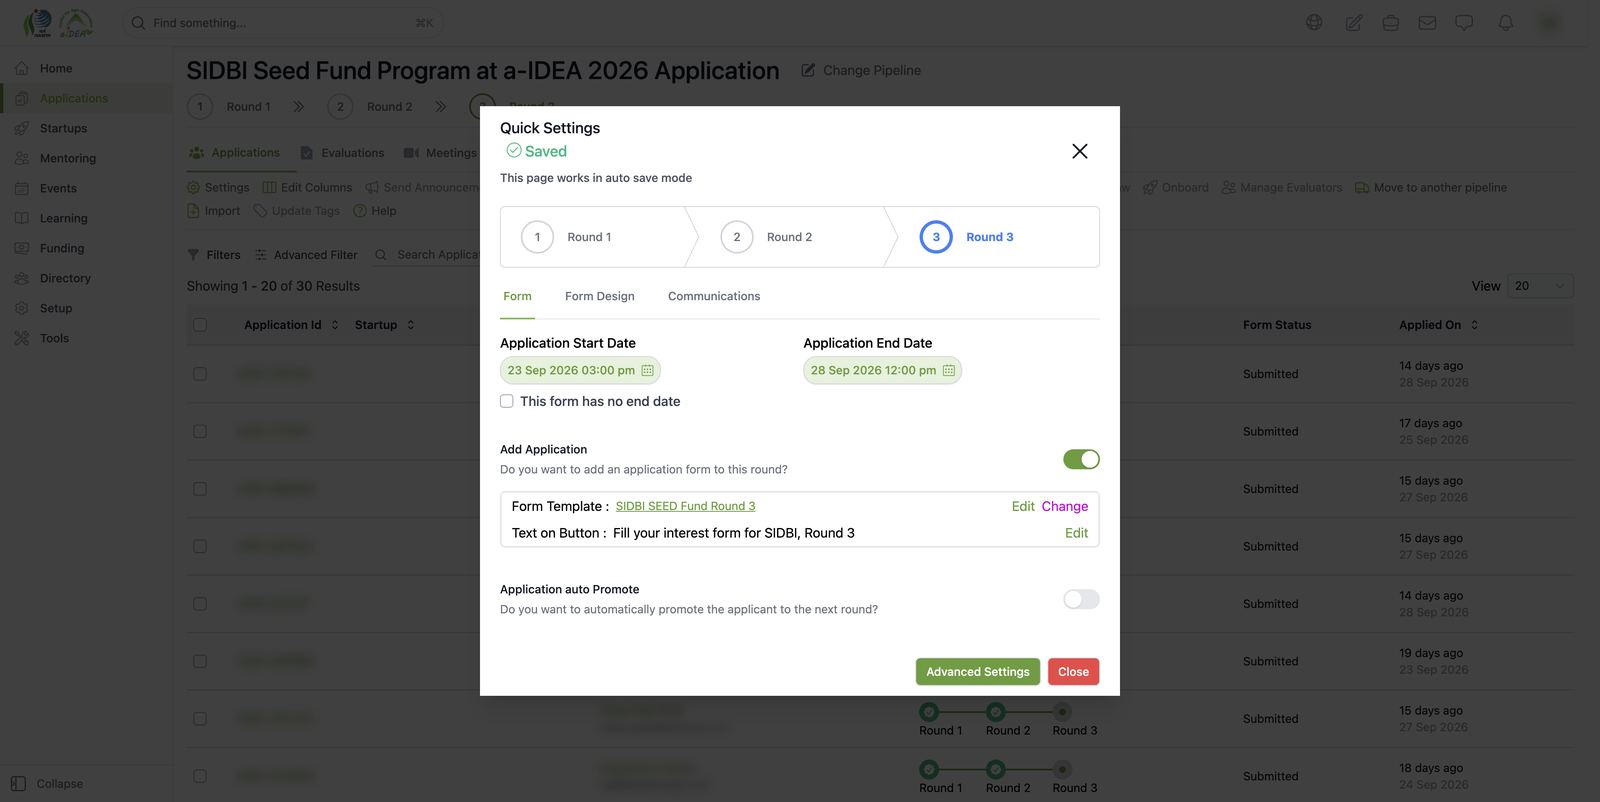
Task: Open the chat bubble icon in top bar
Action: pos(1464,22)
